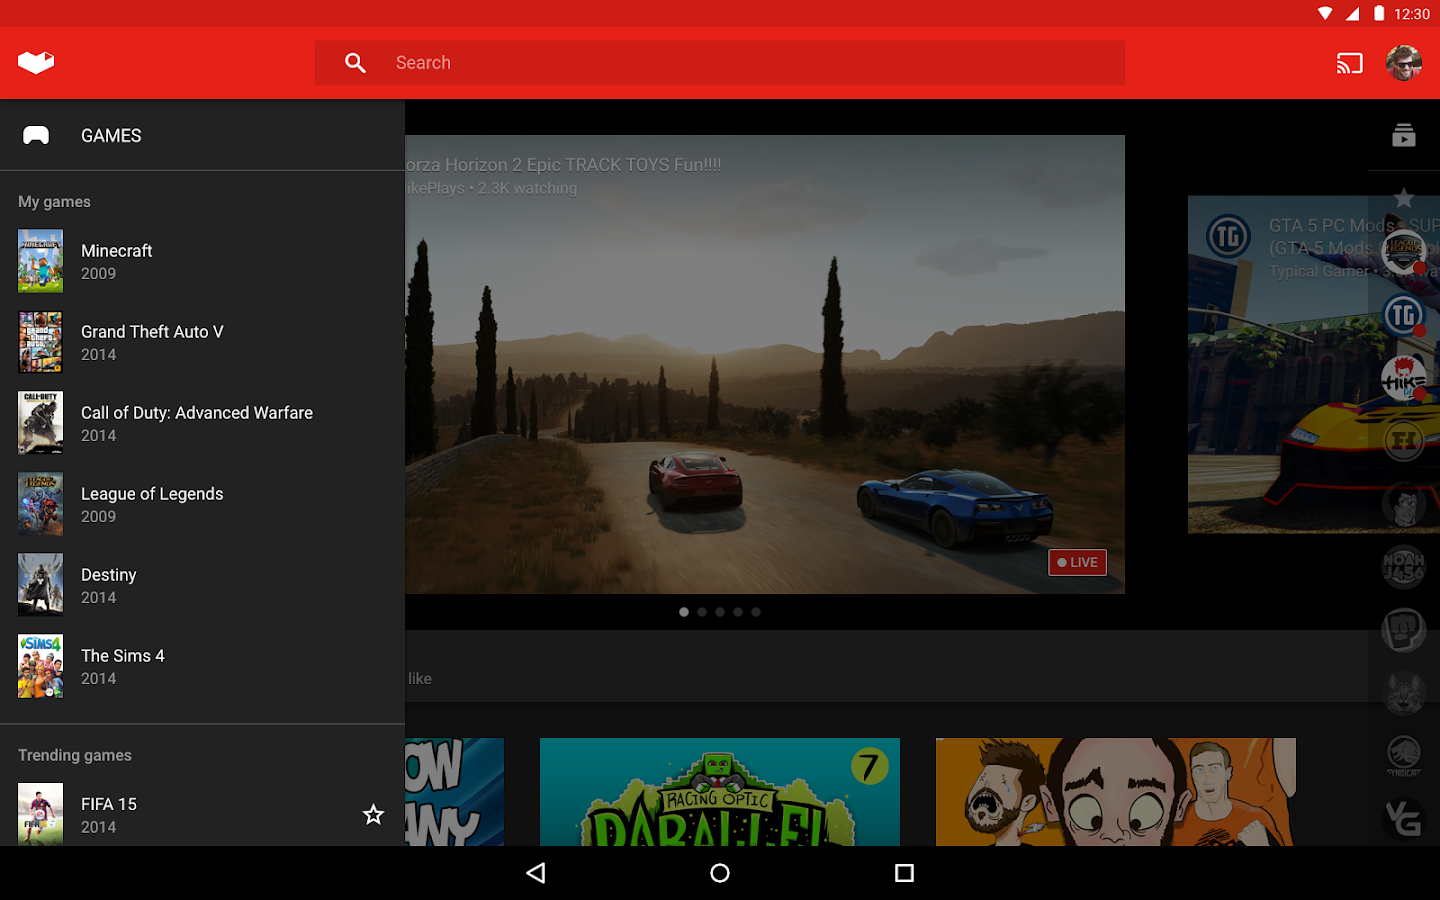Image resolution: width=1440 pixels, height=900 pixels.
Task: Select FIFA 15 under Trending games
Action: pyautogui.click(x=202, y=814)
